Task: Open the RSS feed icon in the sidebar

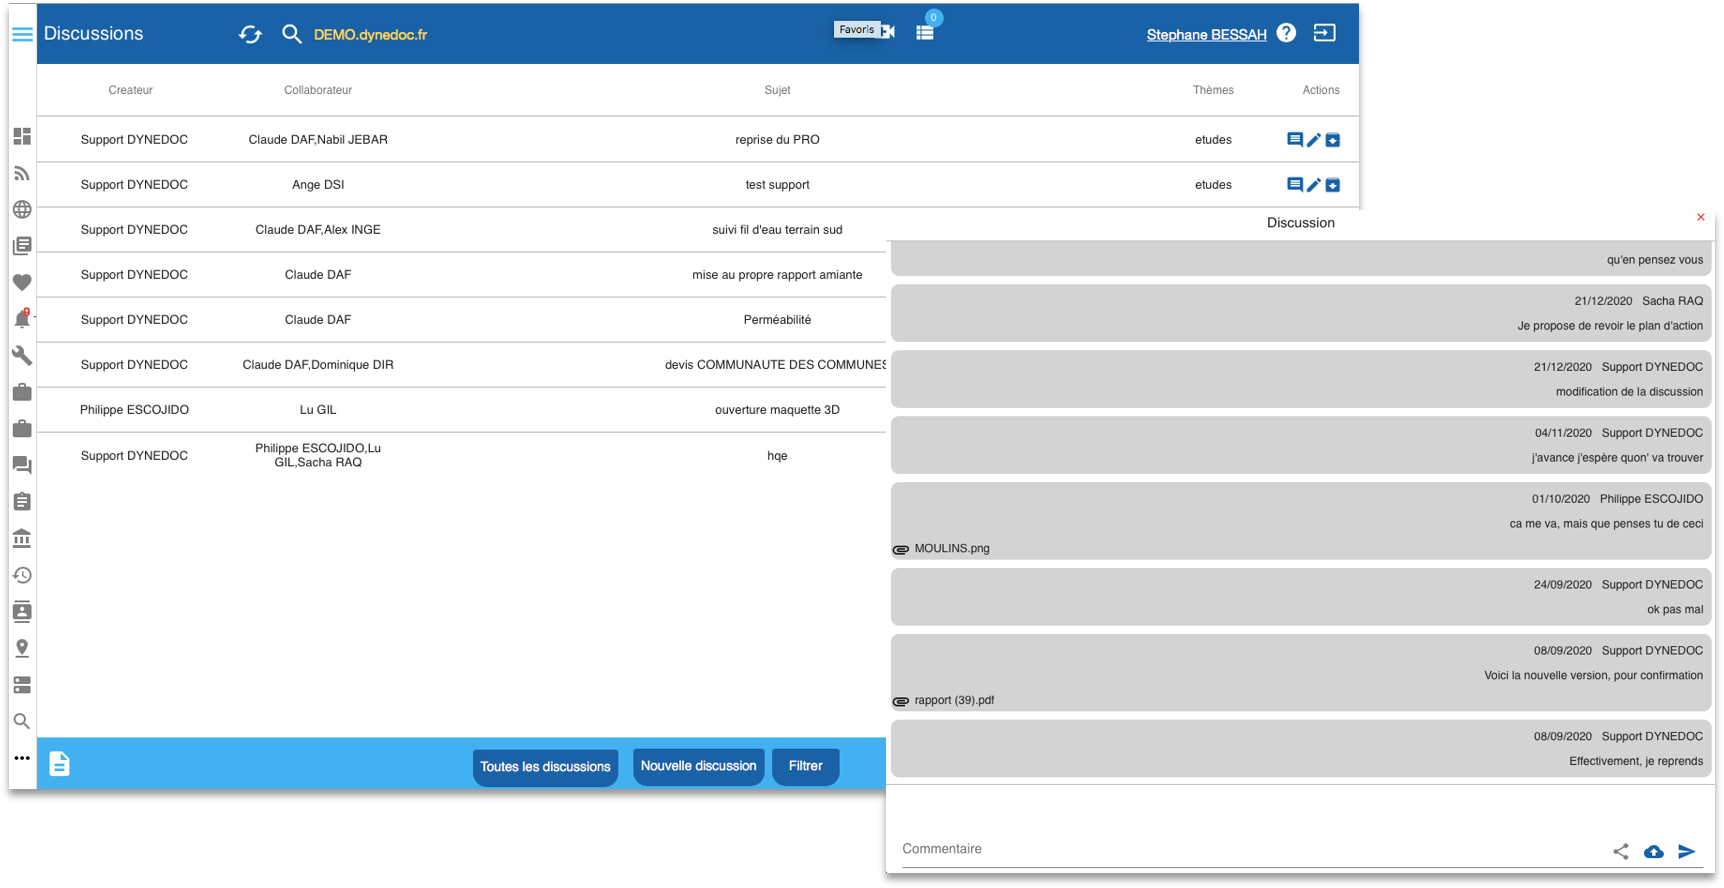Action: click(x=22, y=173)
